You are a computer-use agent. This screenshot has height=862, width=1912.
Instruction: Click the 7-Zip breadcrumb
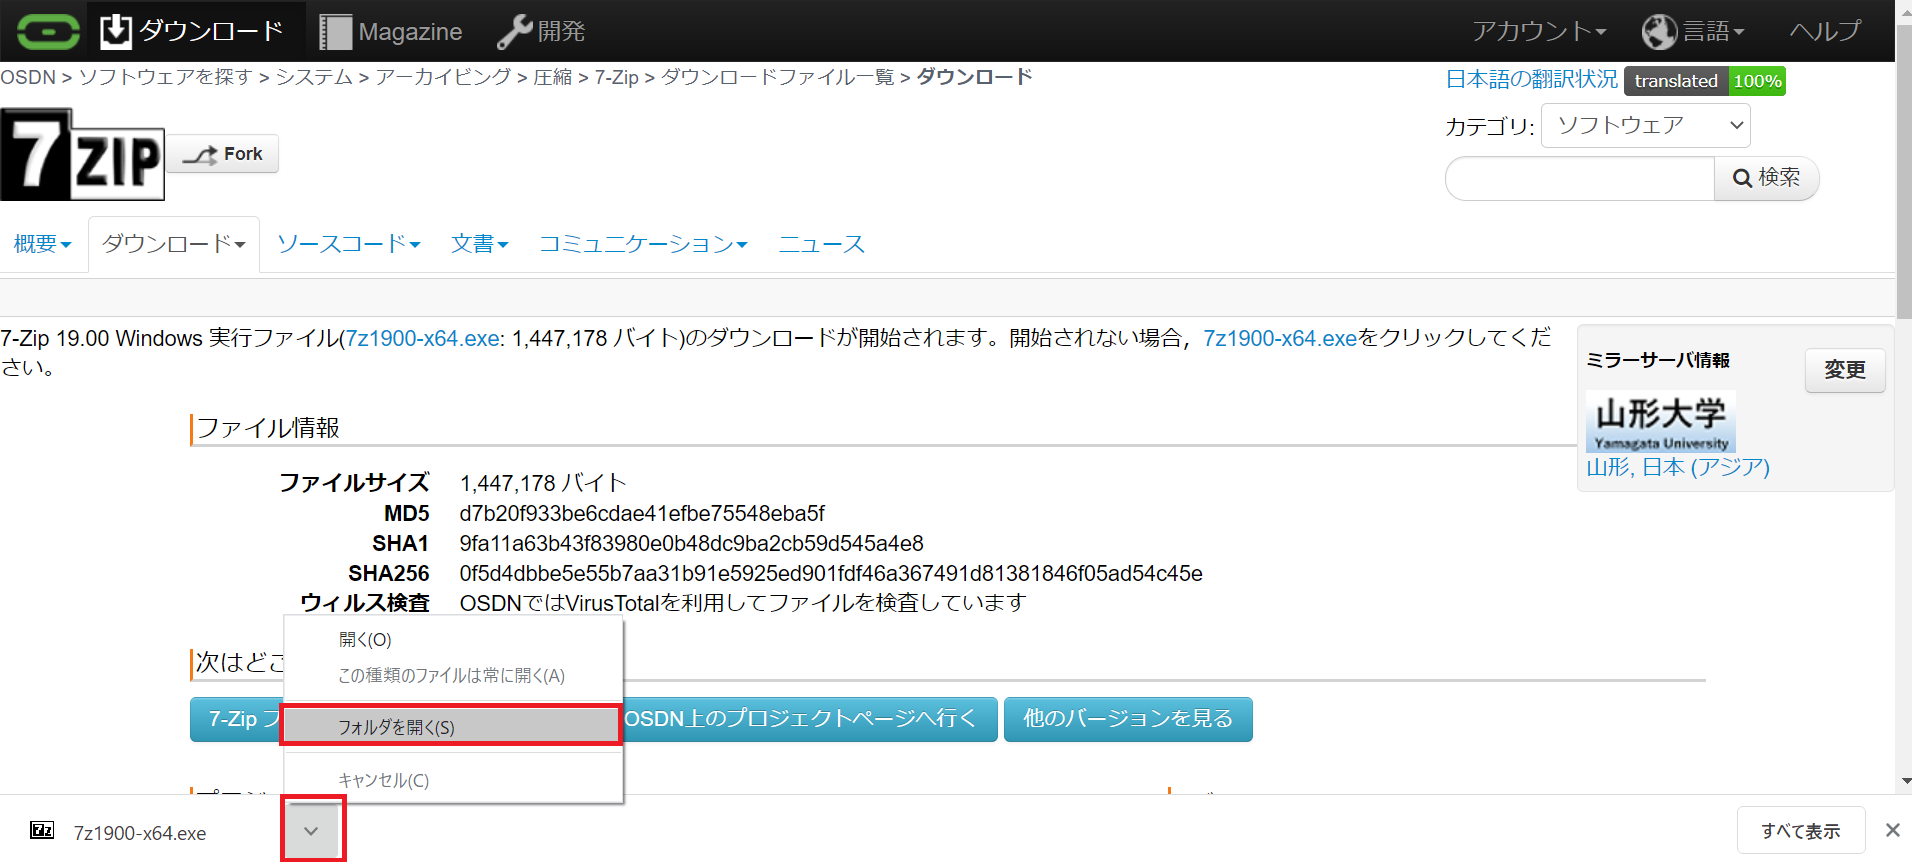(x=616, y=78)
